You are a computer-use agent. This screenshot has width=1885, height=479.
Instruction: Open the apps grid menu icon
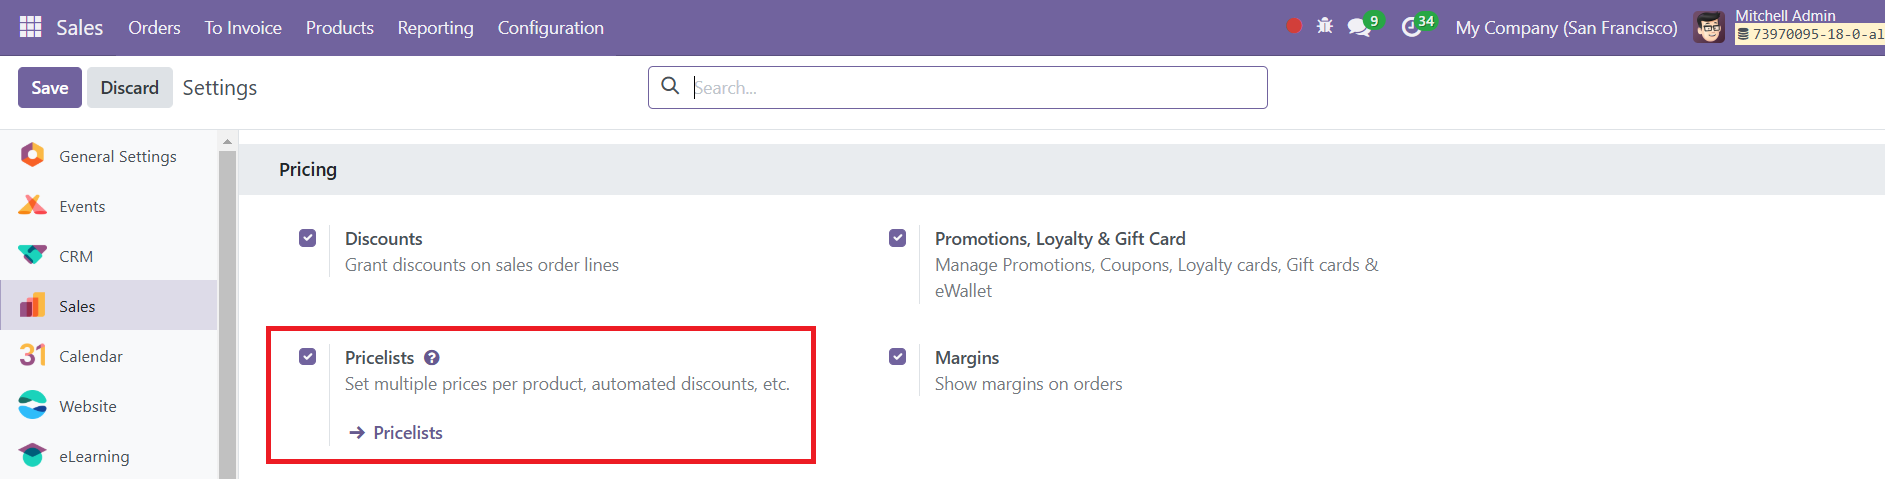pos(31,27)
